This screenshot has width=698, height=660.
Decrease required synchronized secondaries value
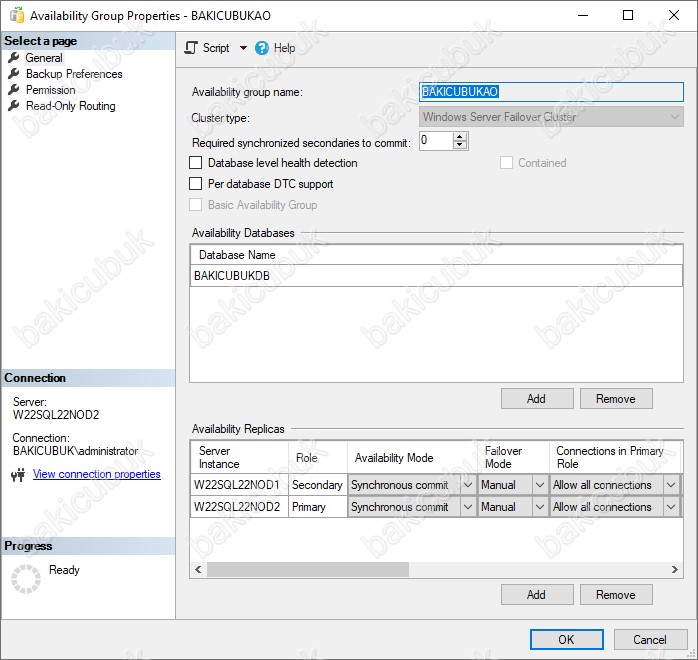pyautogui.click(x=460, y=145)
